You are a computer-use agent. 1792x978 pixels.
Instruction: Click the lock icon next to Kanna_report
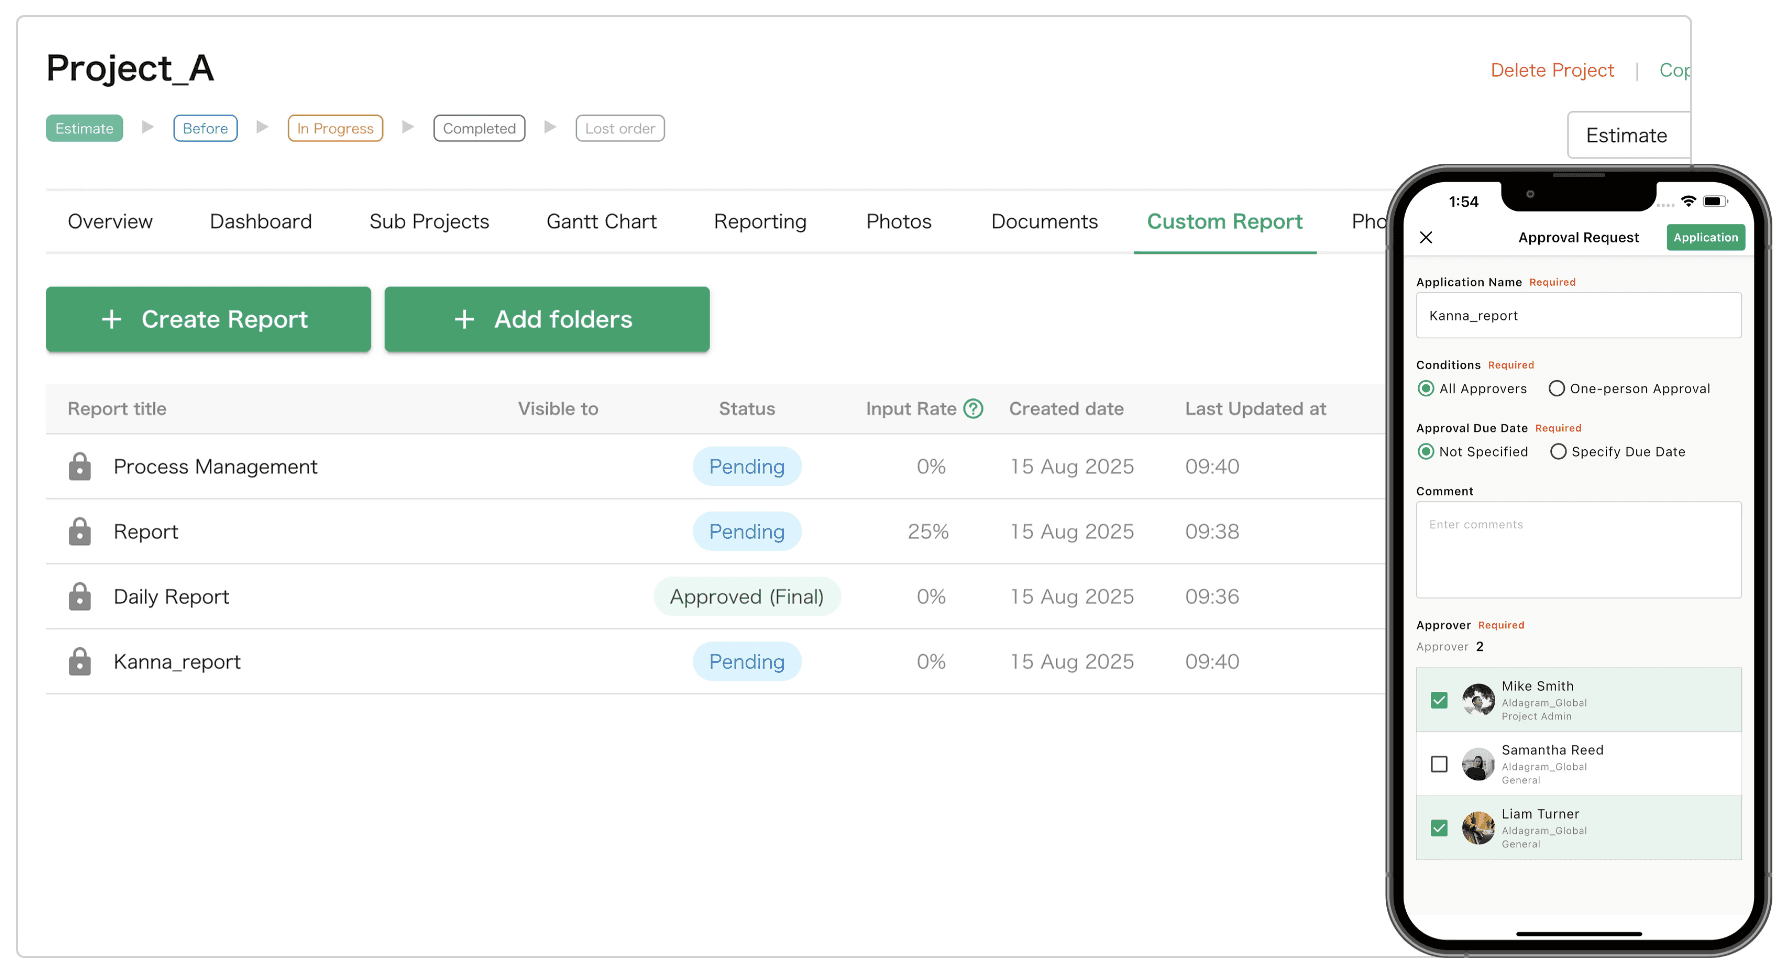[x=80, y=661]
